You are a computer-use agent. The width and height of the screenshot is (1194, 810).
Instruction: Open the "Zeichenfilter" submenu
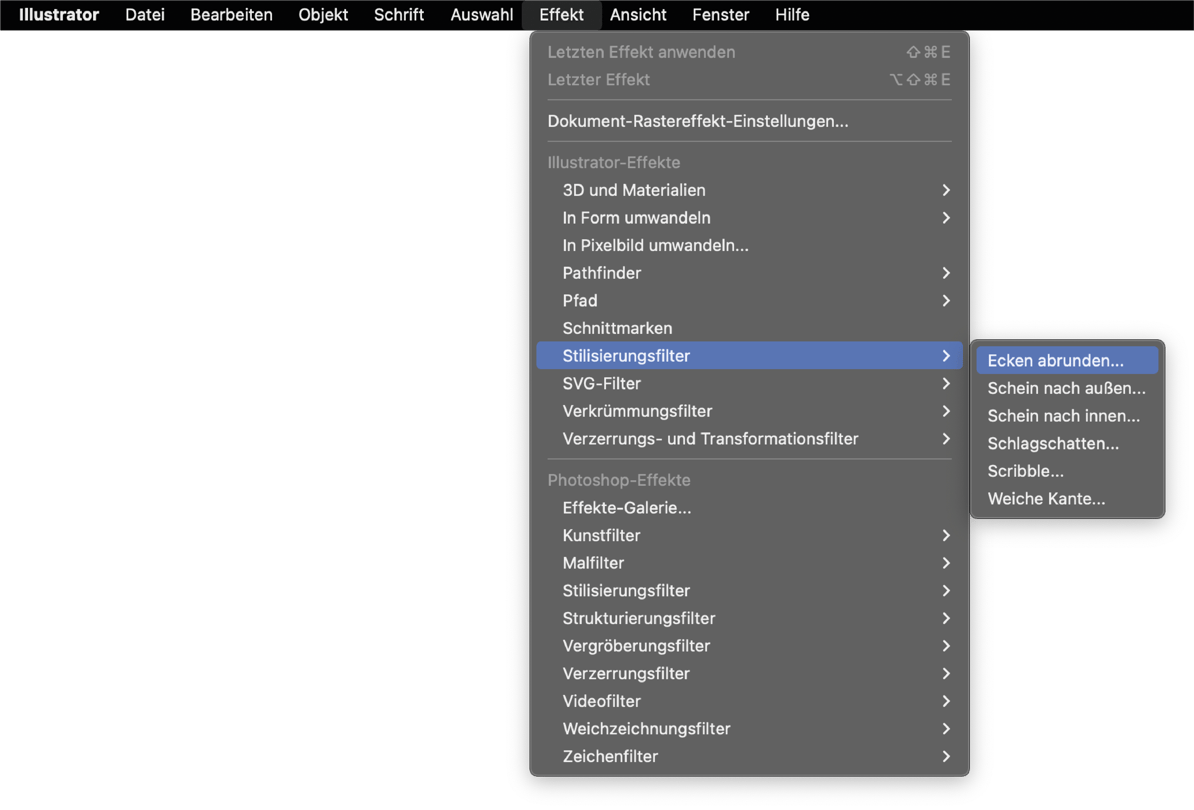(x=610, y=756)
